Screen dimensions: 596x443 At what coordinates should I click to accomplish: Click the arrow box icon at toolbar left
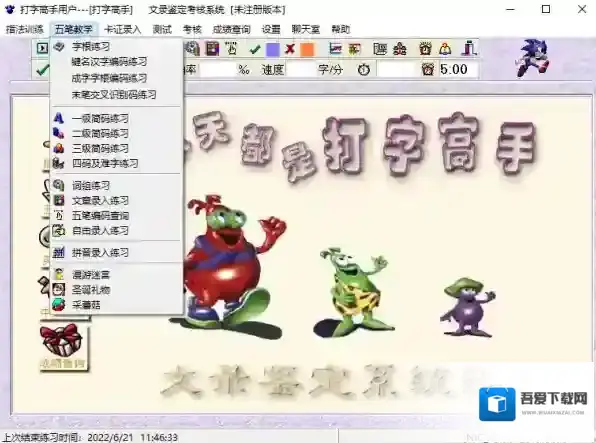coord(42,48)
